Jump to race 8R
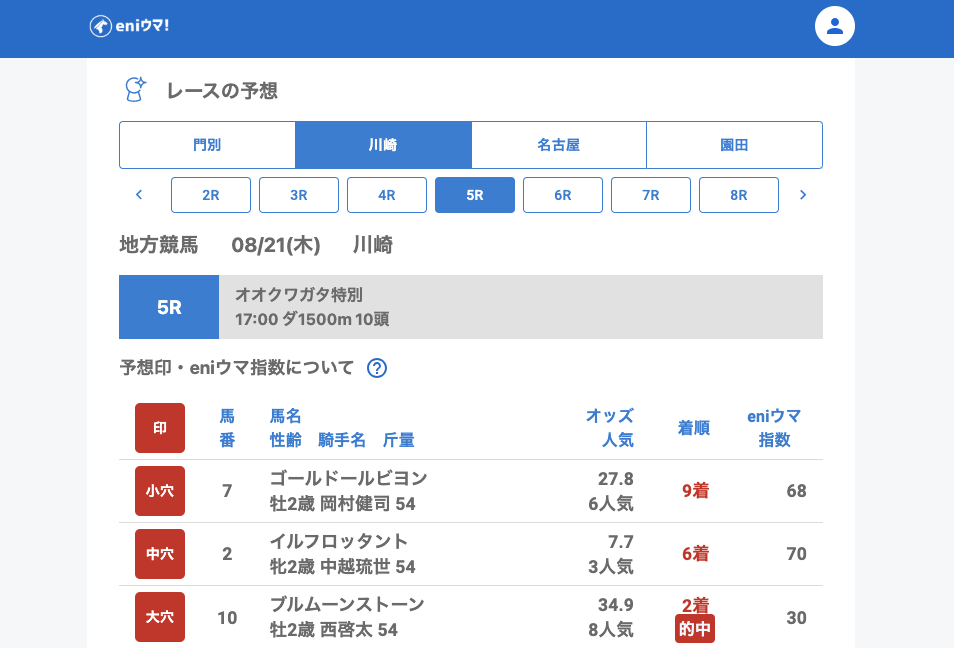 point(739,195)
